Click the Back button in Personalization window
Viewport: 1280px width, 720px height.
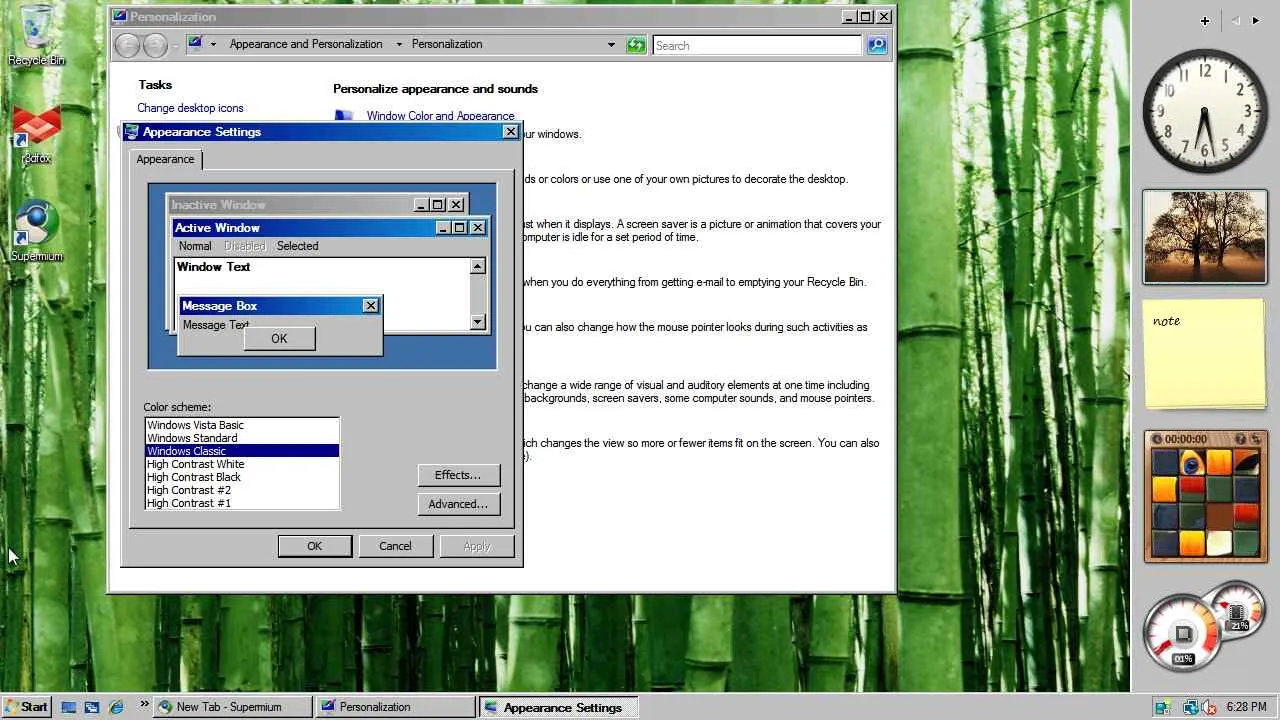click(127, 45)
